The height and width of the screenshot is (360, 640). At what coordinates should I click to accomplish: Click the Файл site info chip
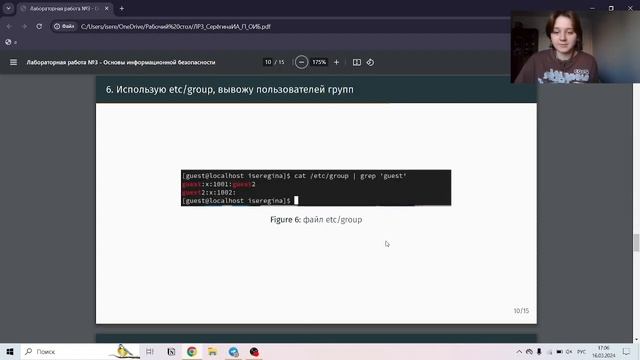(64, 27)
